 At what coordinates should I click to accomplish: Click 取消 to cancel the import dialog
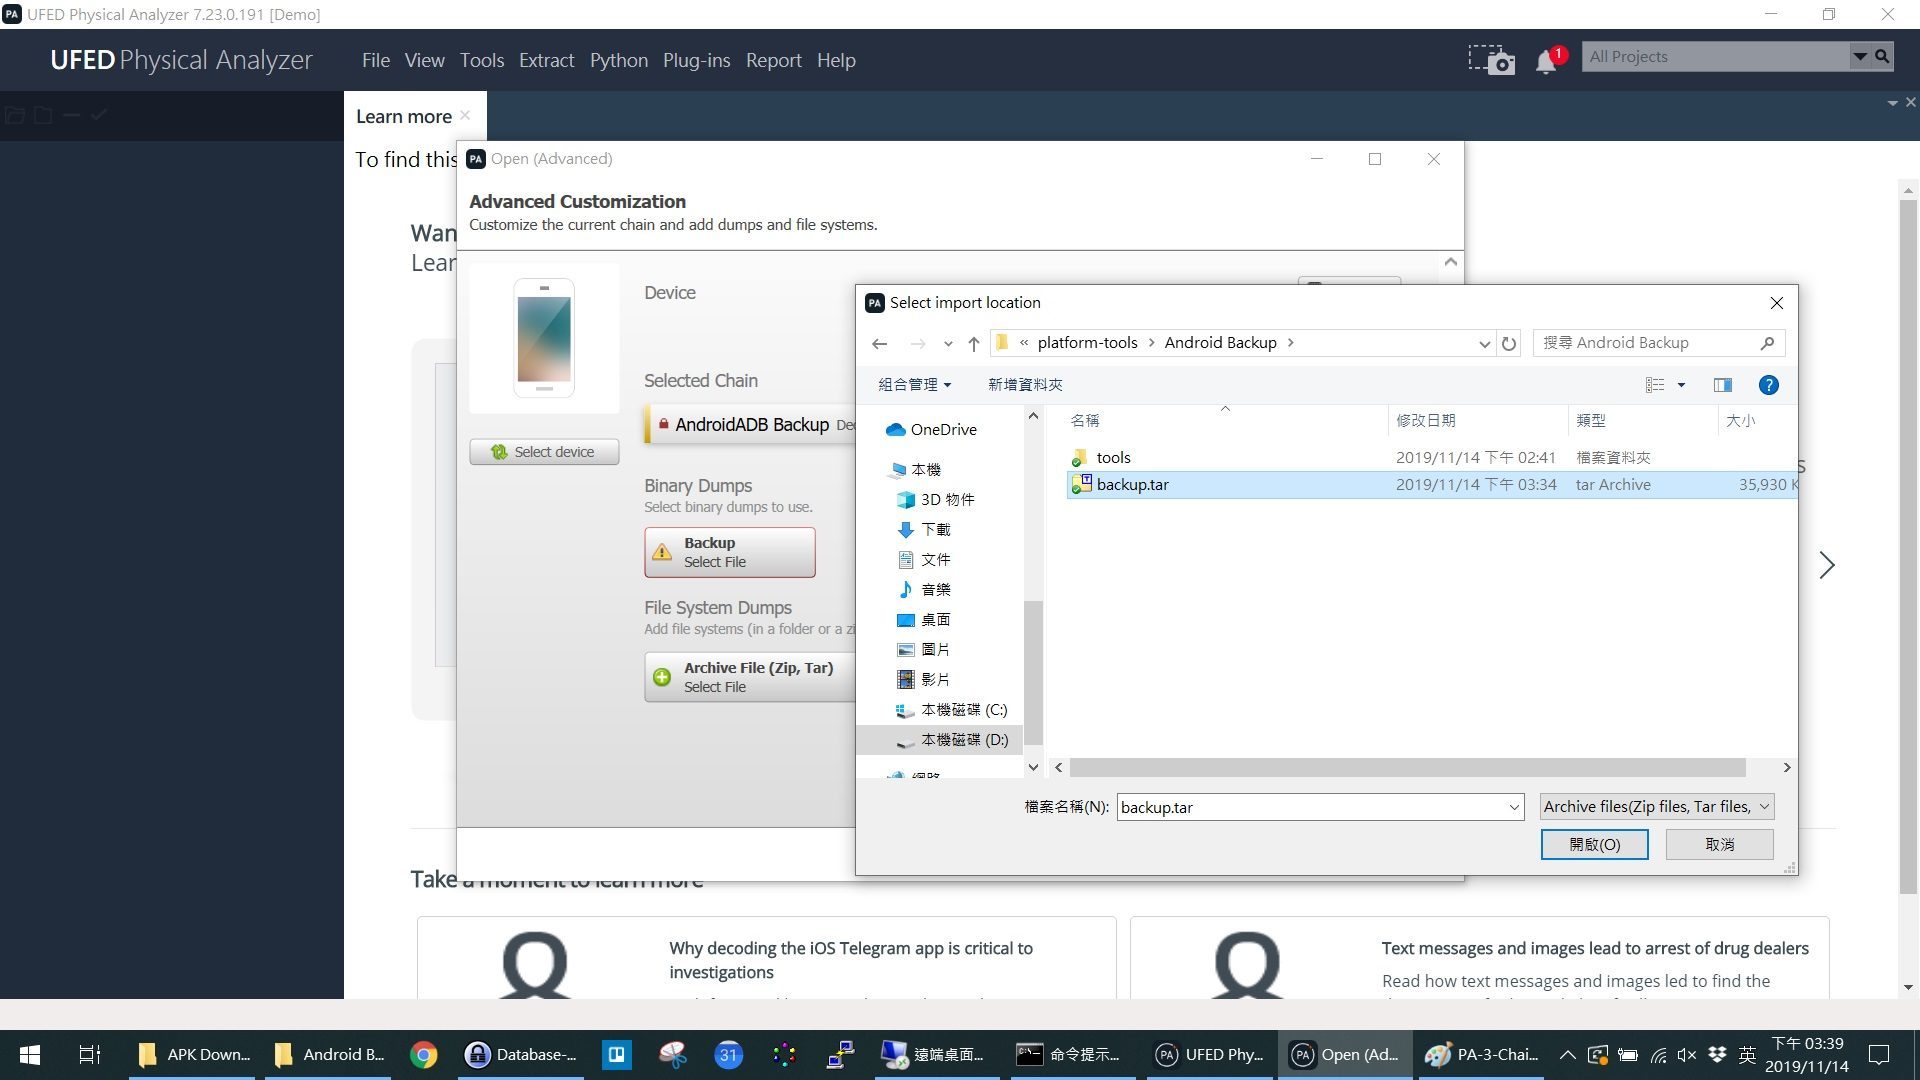(x=1719, y=844)
